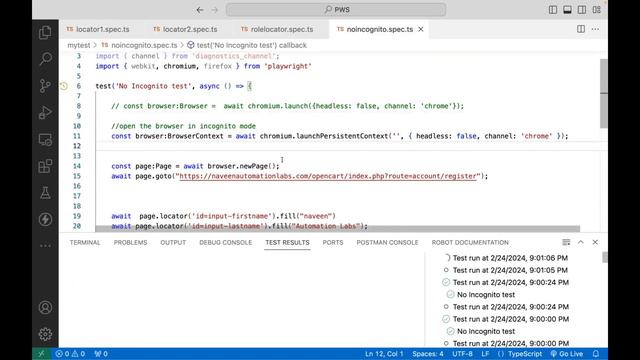Click the noincognito.spec.ts breadcrumb
640x360 pixels.
point(139,45)
